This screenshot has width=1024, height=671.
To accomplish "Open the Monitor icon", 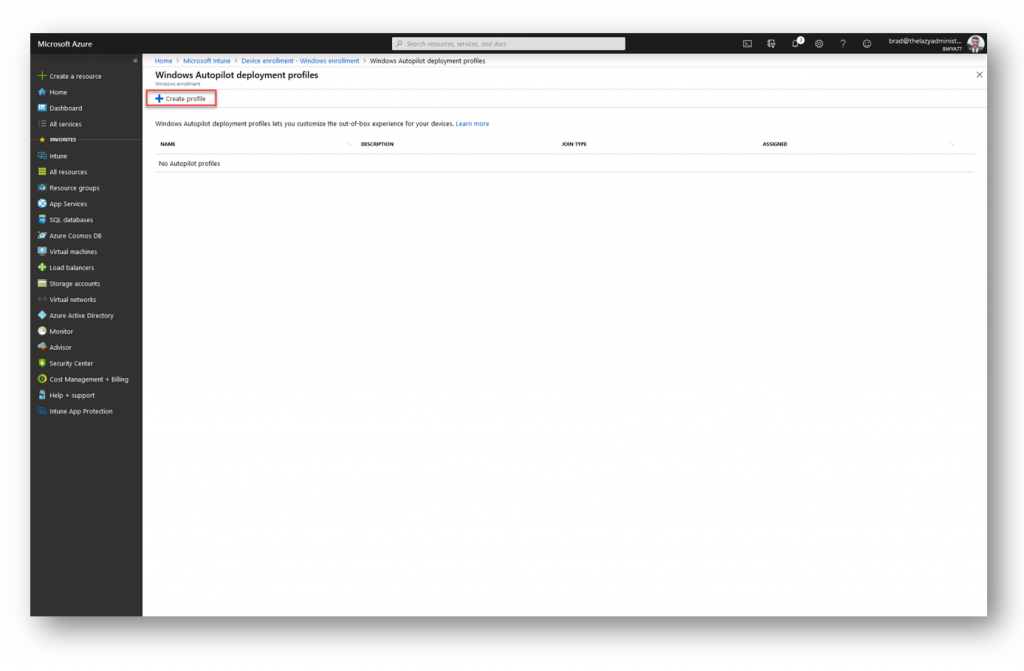I will coord(42,331).
